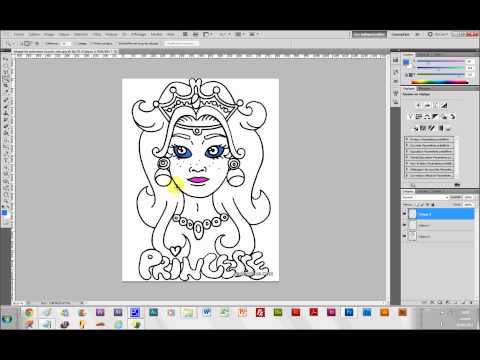Toggle lock transparent pixels in Layers
The height and width of the screenshot is (360, 480).
(418, 204)
